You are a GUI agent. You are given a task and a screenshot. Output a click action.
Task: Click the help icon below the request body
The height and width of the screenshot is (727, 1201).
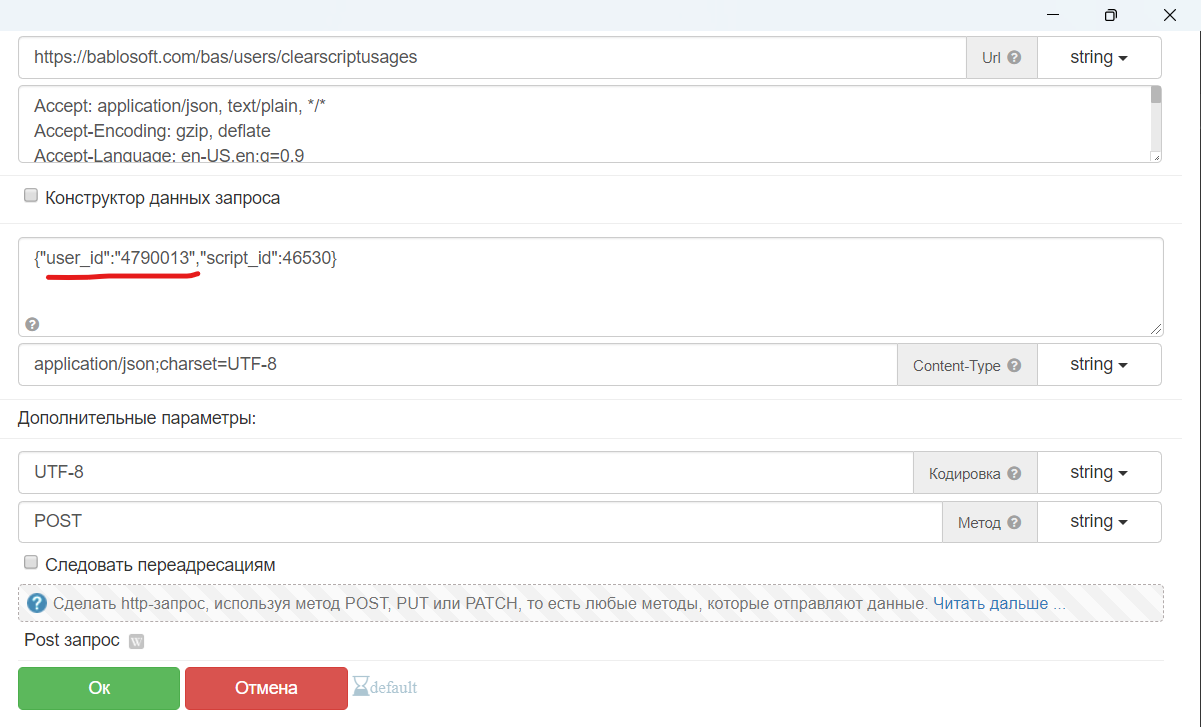click(32, 324)
